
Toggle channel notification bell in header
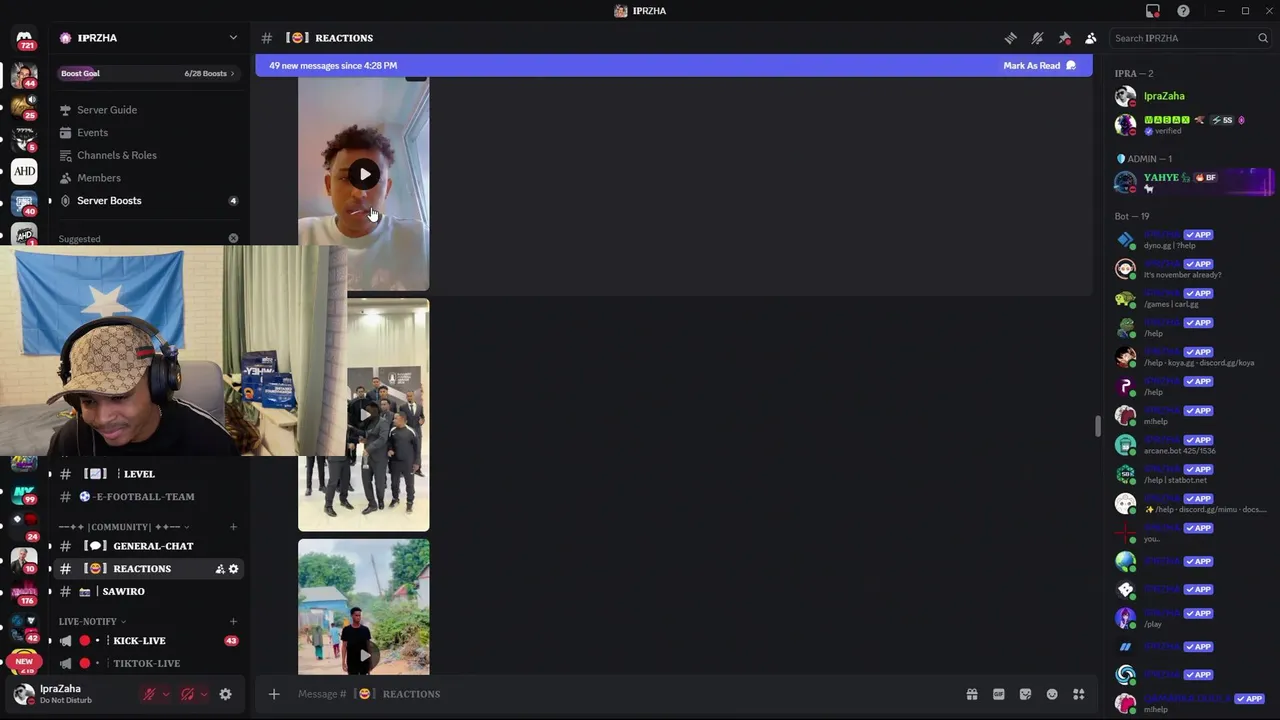1037,38
